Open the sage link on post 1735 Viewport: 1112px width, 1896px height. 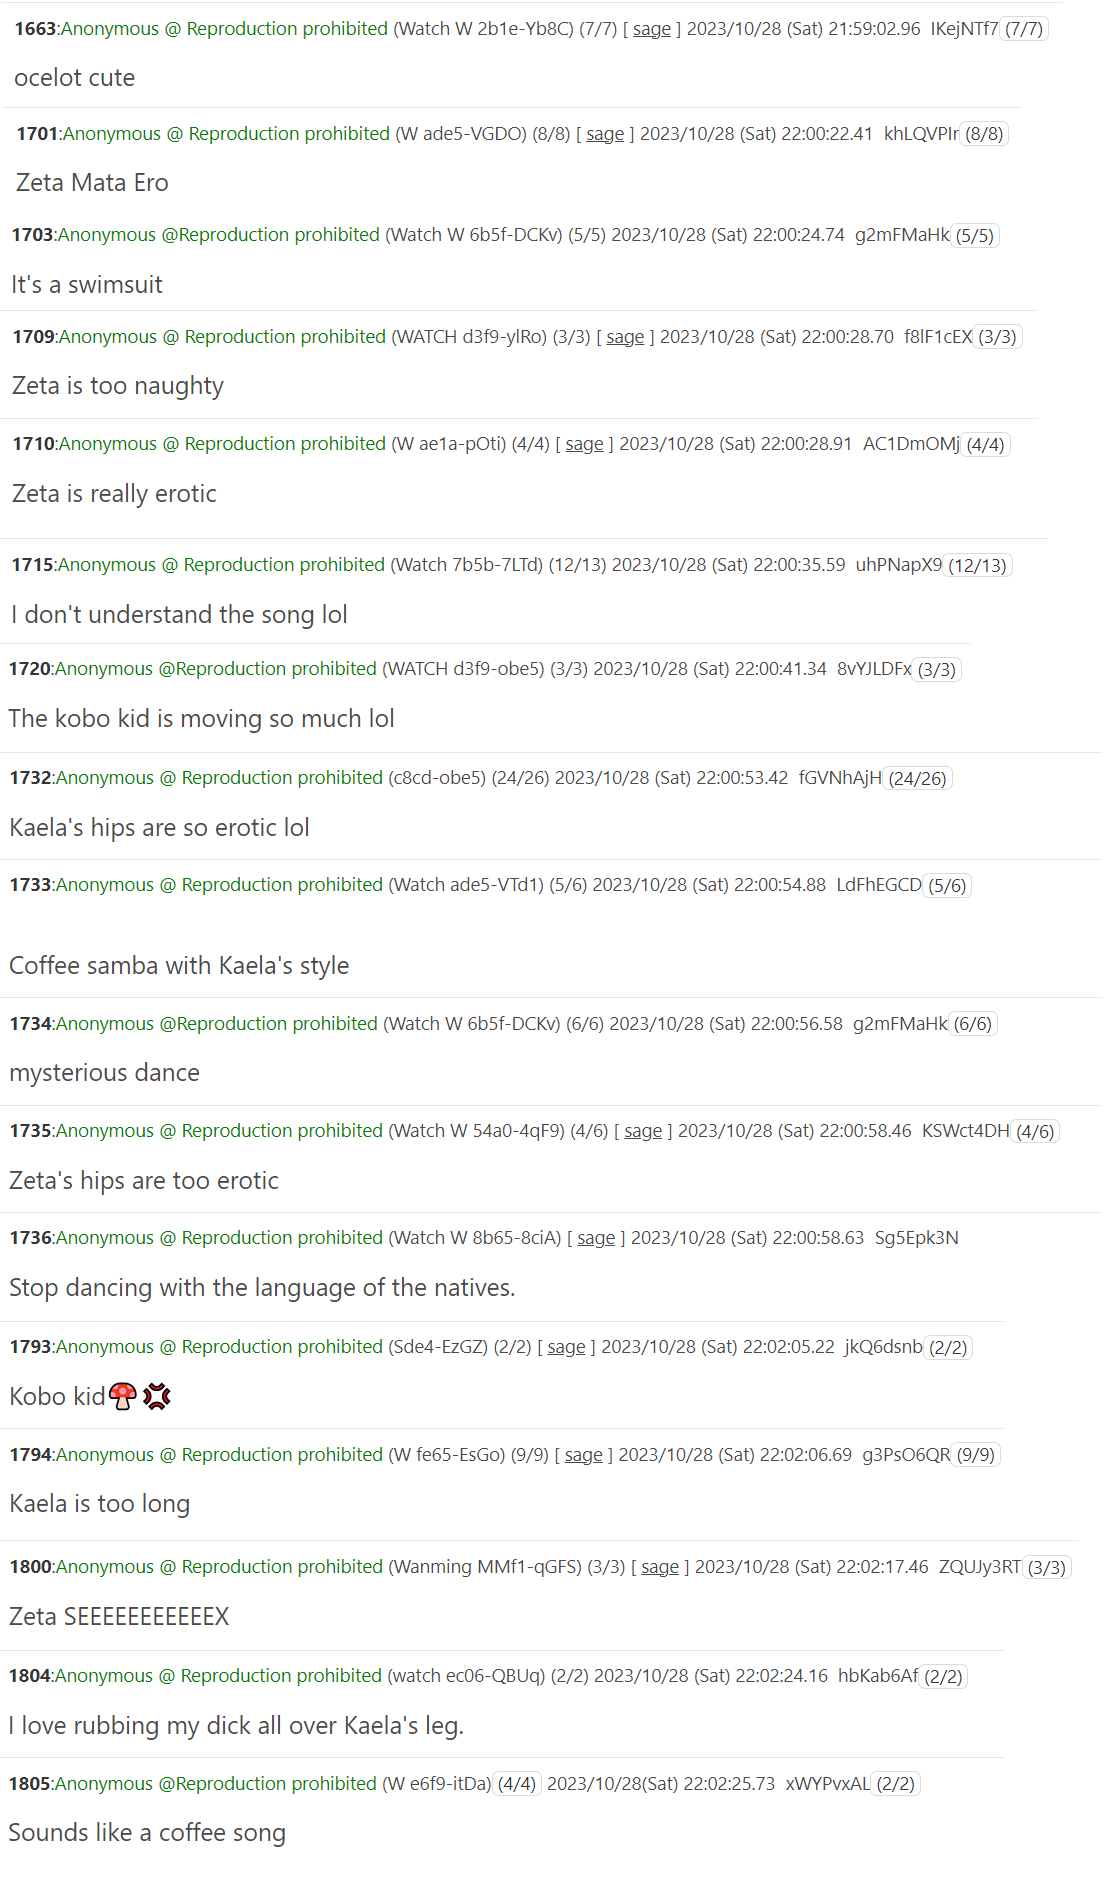tap(643, 1131)
